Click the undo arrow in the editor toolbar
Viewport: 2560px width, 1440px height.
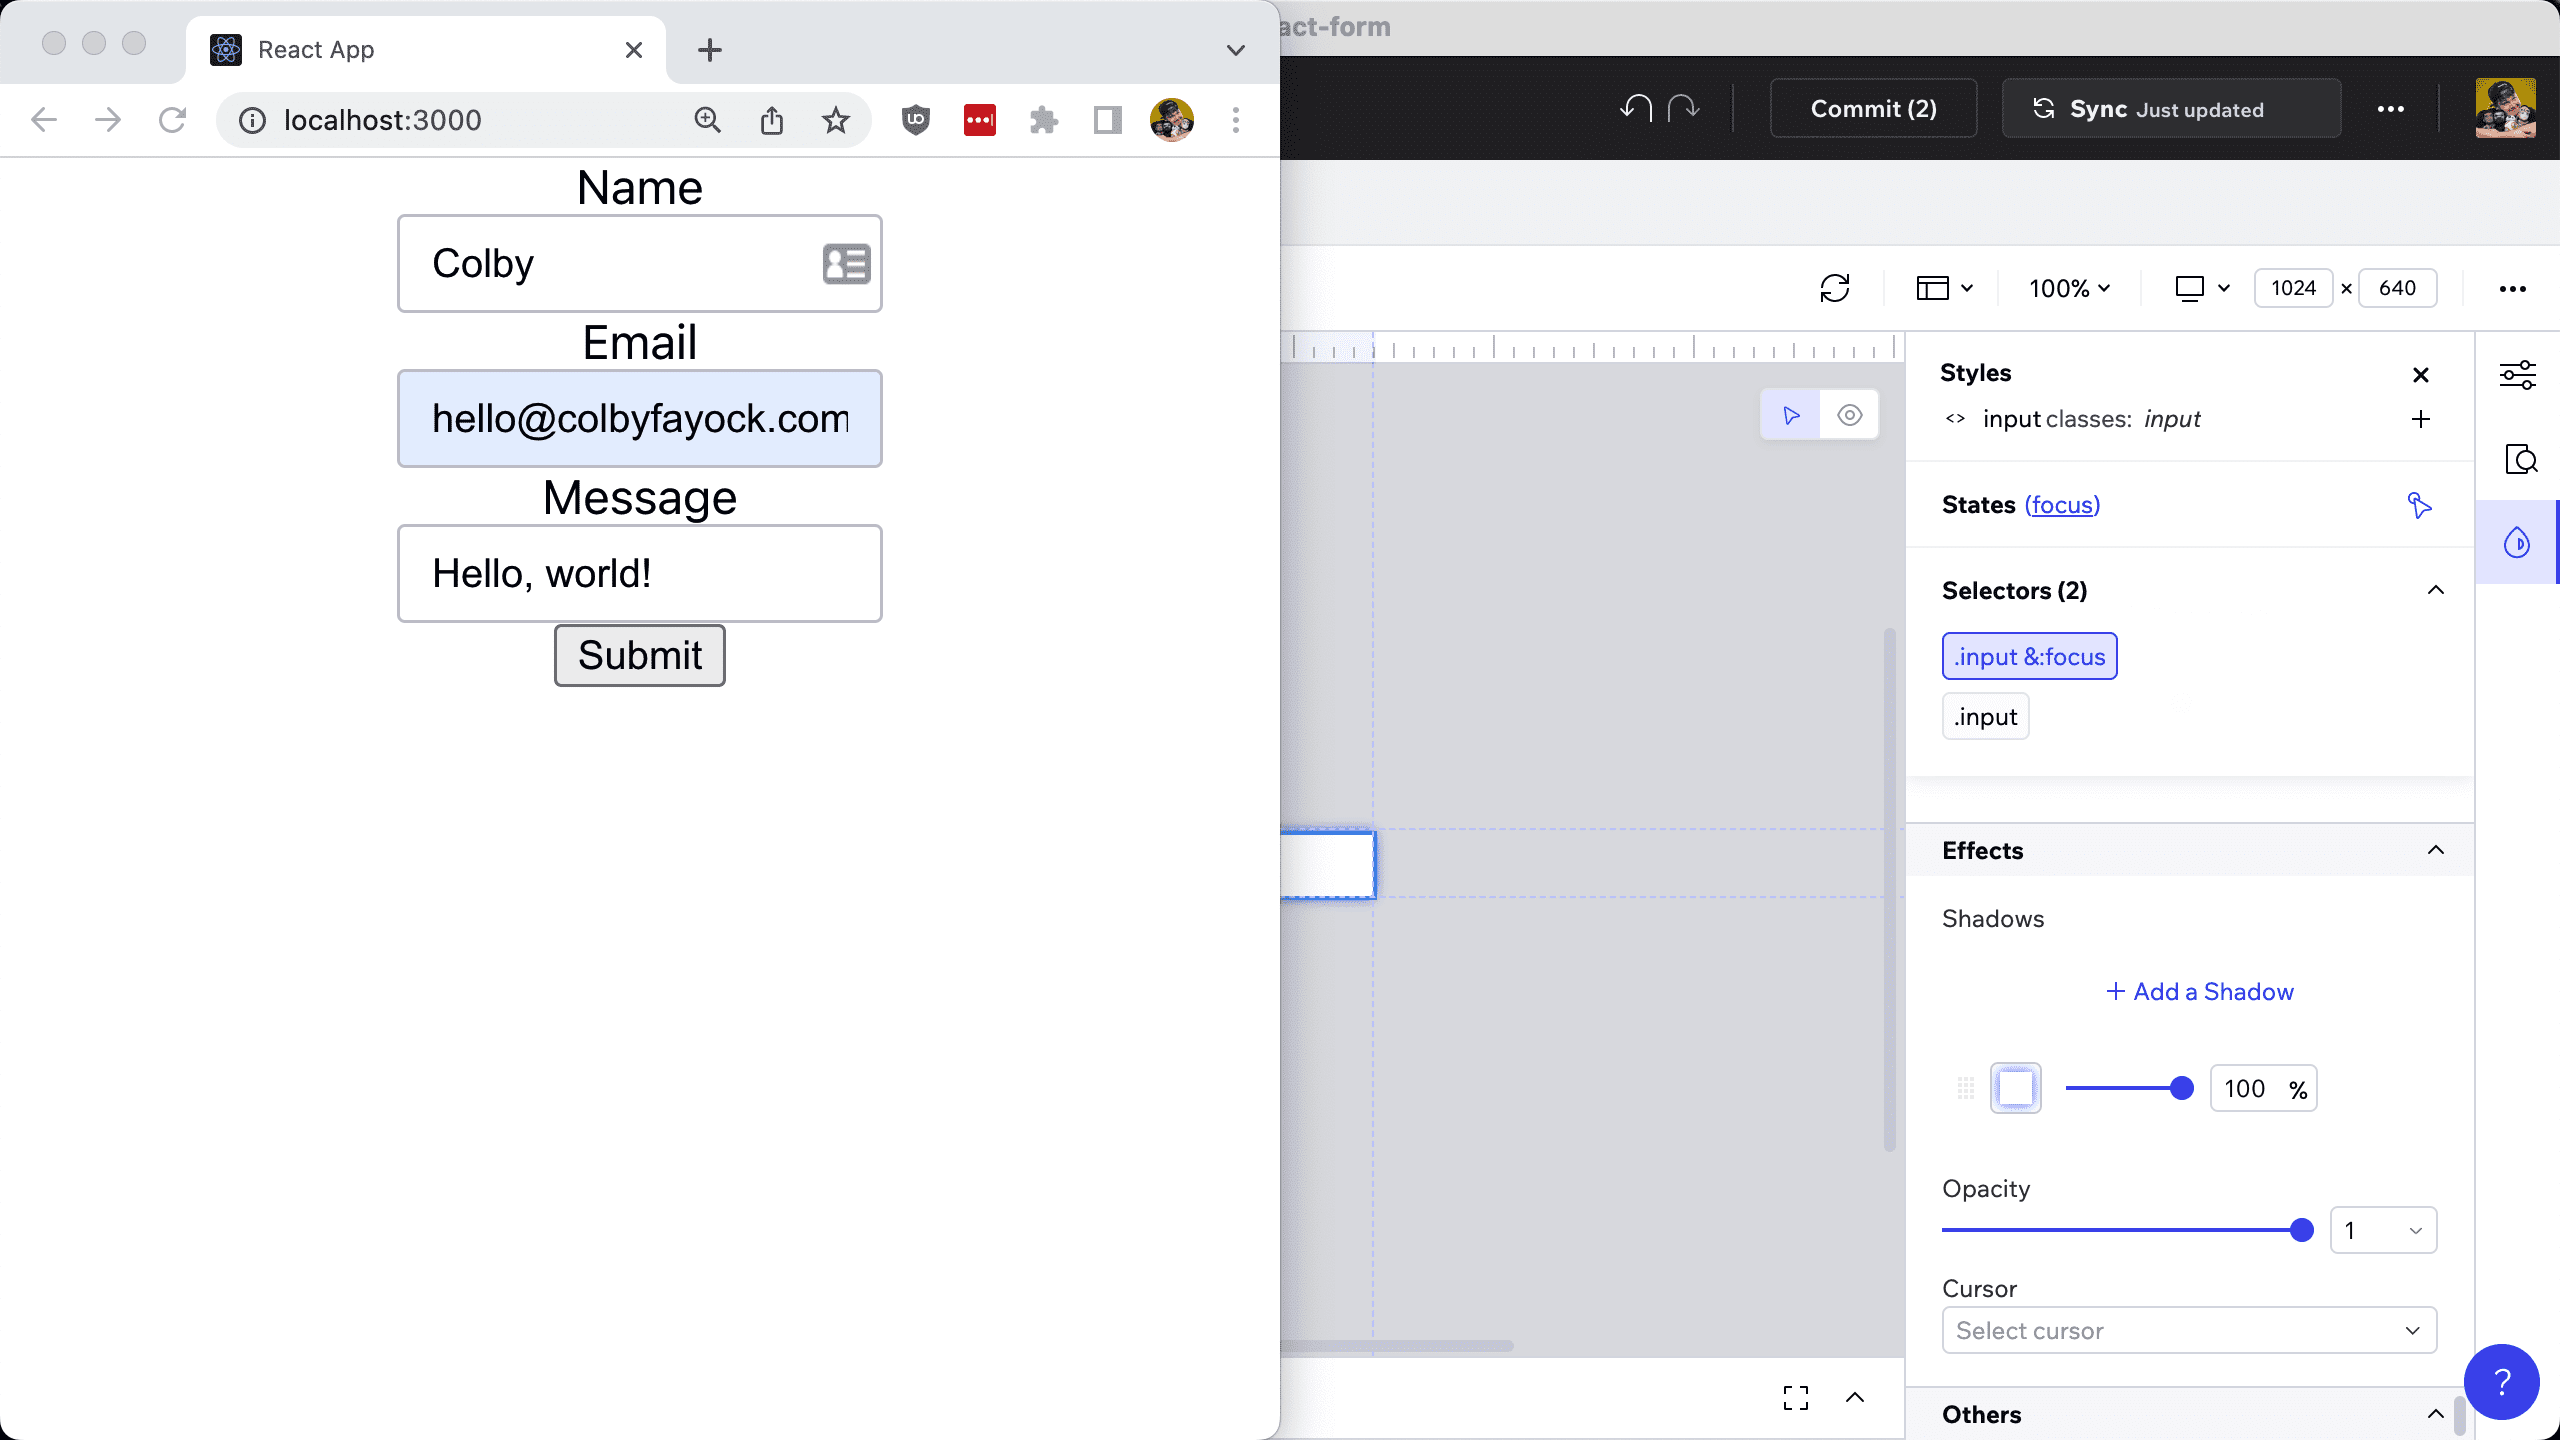pyautogui.click(x=1636, y=108)
